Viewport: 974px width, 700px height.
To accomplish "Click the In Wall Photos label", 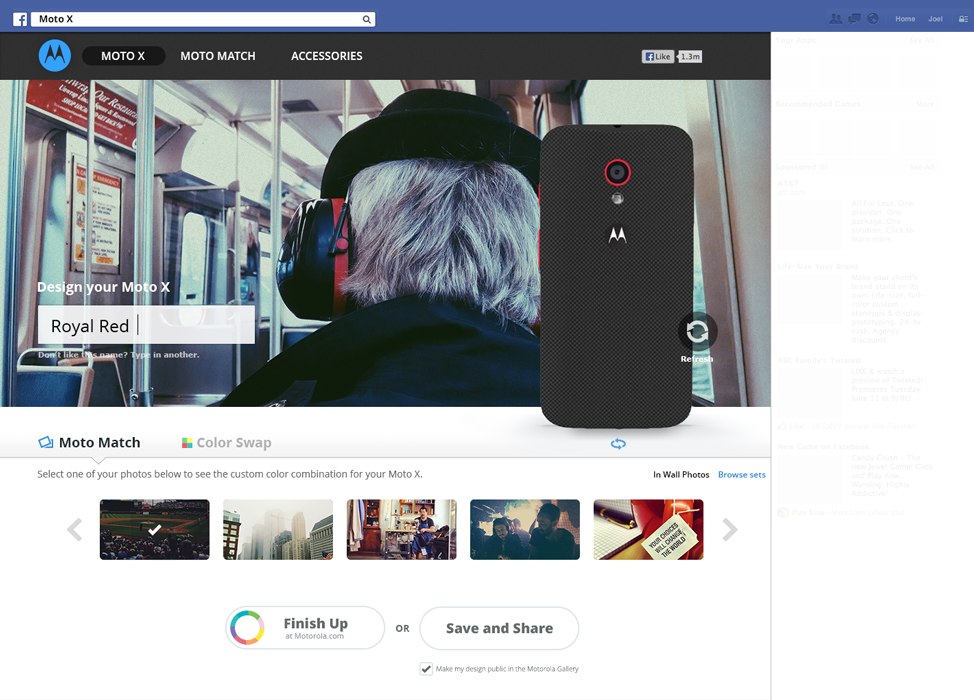I will pyautogui.click(x=681, y=475).
